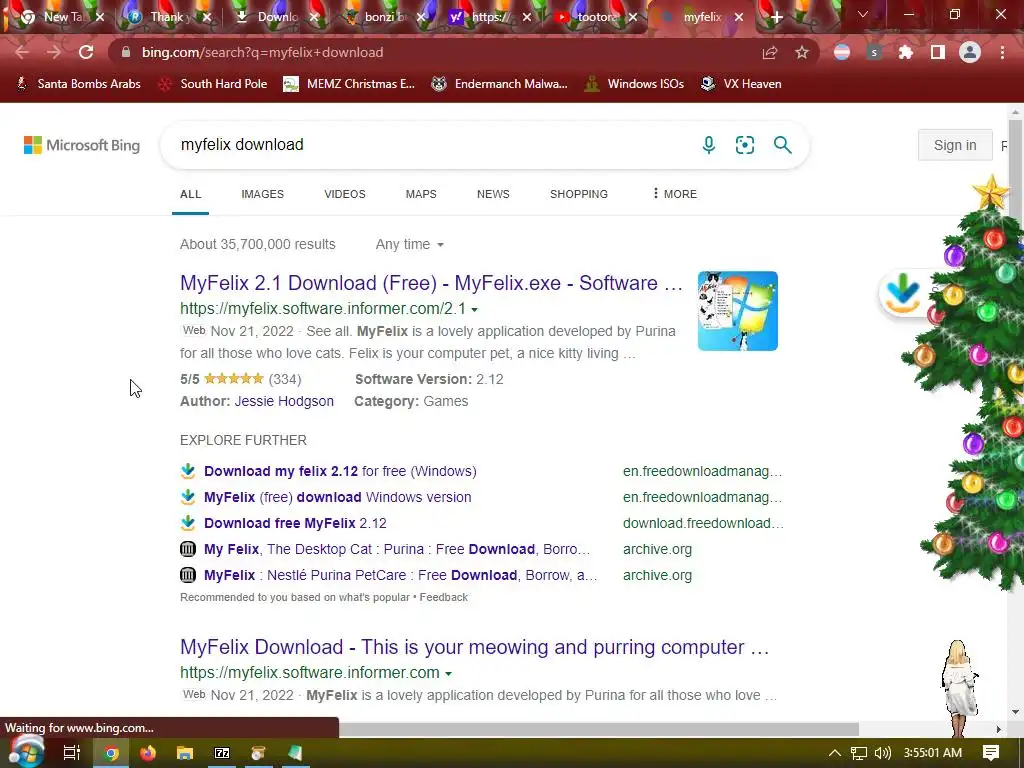Click the horizontal page scrollbar
The image size is (1024, 768).
598,729
